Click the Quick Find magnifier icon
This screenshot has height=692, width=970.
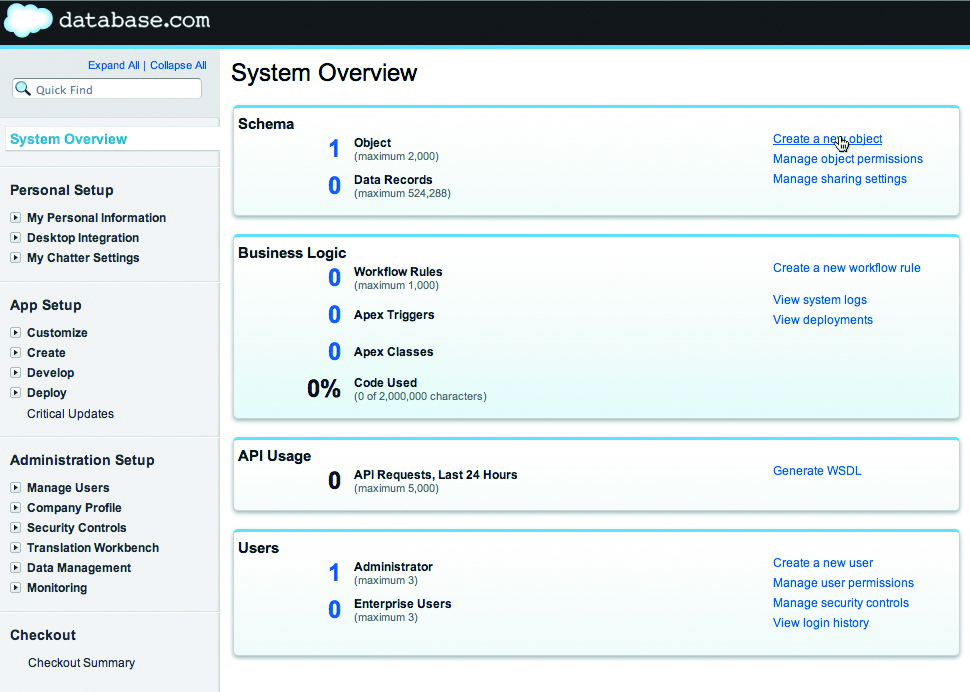tap(23, 88)
